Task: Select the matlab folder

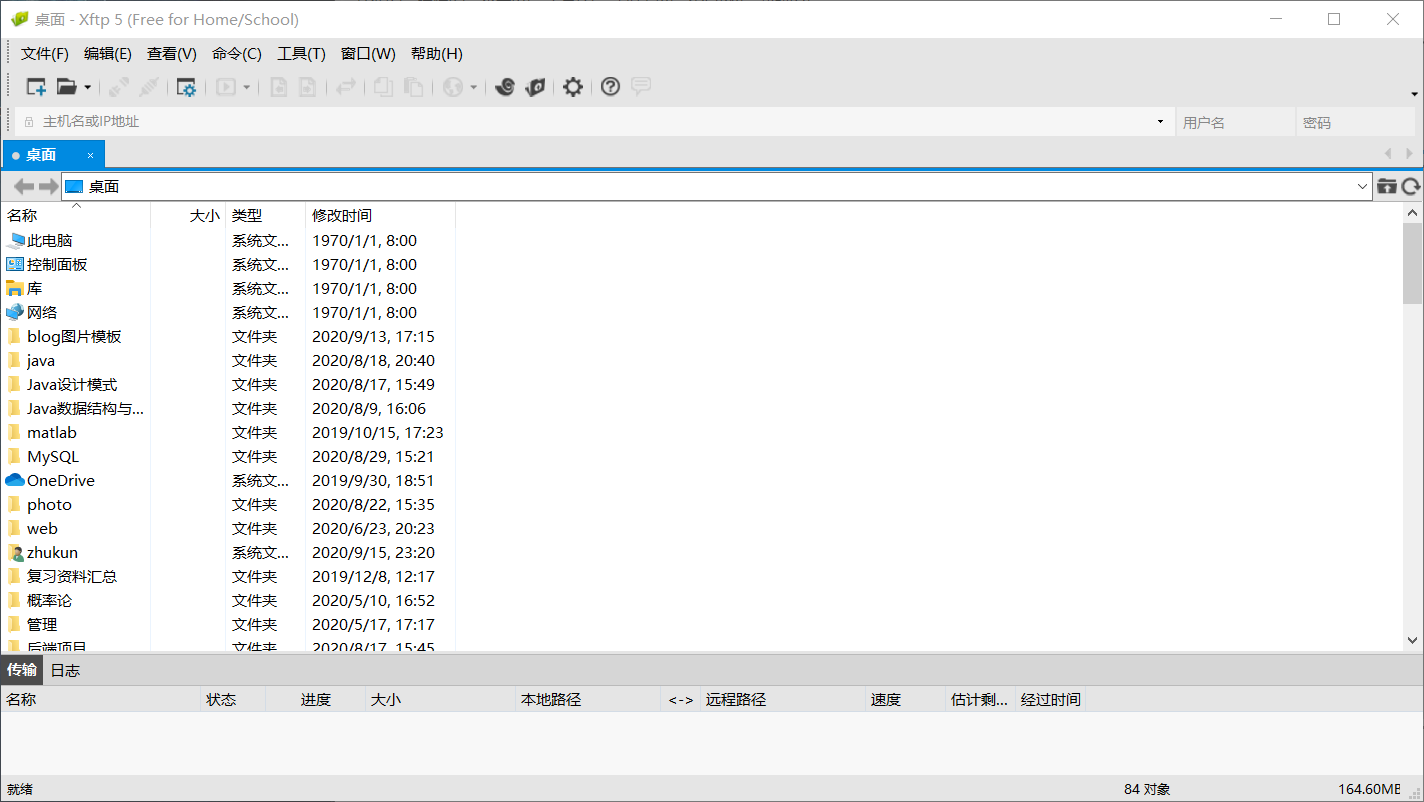Action: [x=52, y=433]
